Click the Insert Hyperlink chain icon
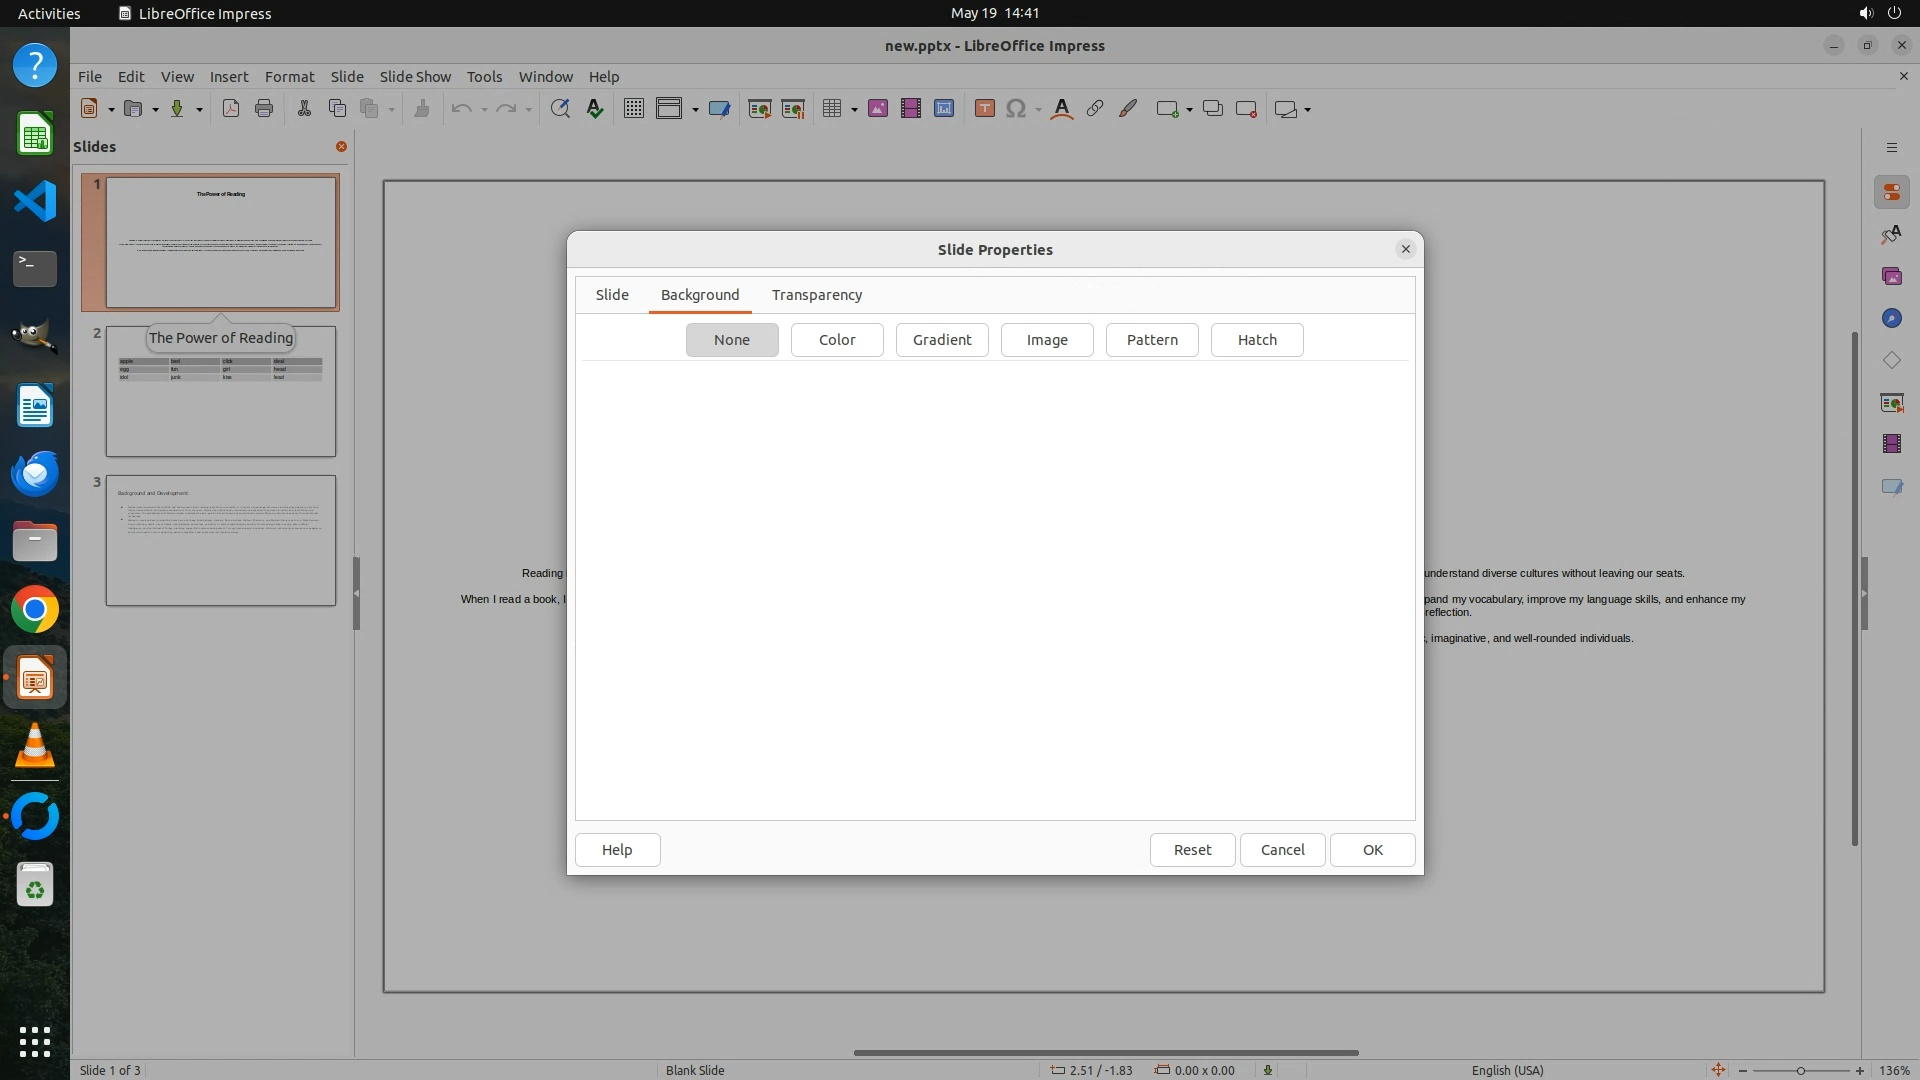The width and height of the screenshot is (1920, 1080). [1095, 109]
